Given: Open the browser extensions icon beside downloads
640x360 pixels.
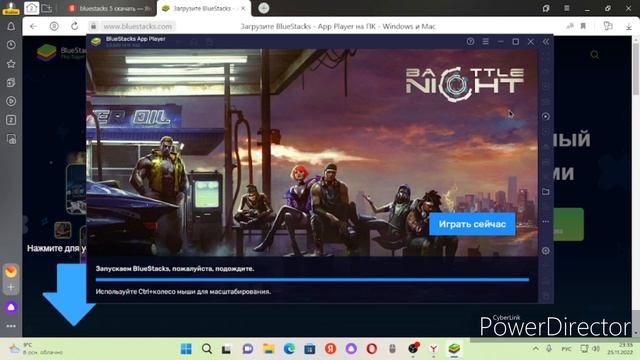Looking at the screenshot, I should tap(608, 26).
